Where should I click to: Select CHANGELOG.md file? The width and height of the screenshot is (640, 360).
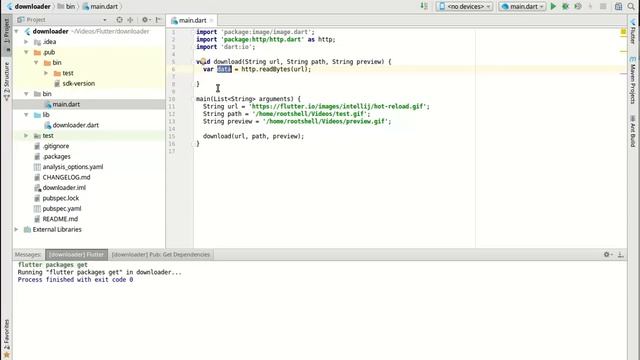pyautogui.click(x=66, y=177)
